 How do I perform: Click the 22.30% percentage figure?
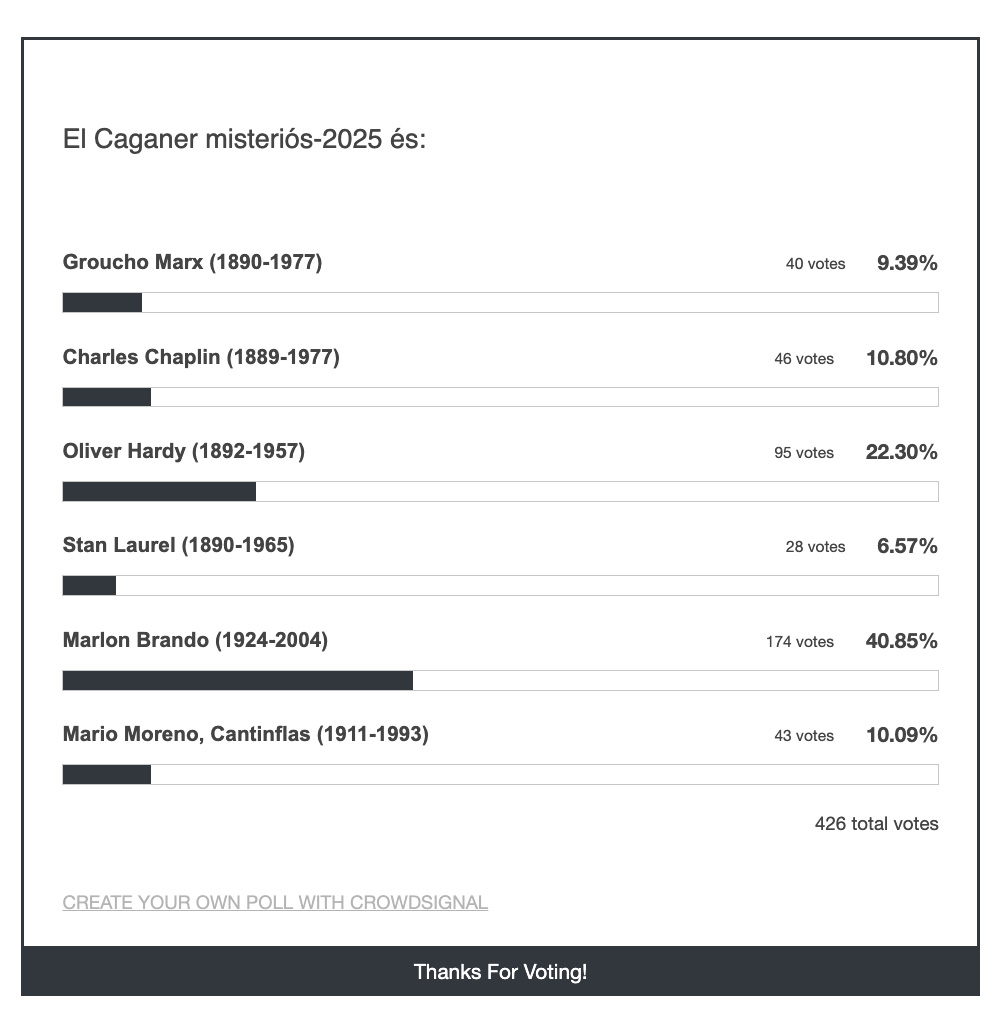pos(901,452)
